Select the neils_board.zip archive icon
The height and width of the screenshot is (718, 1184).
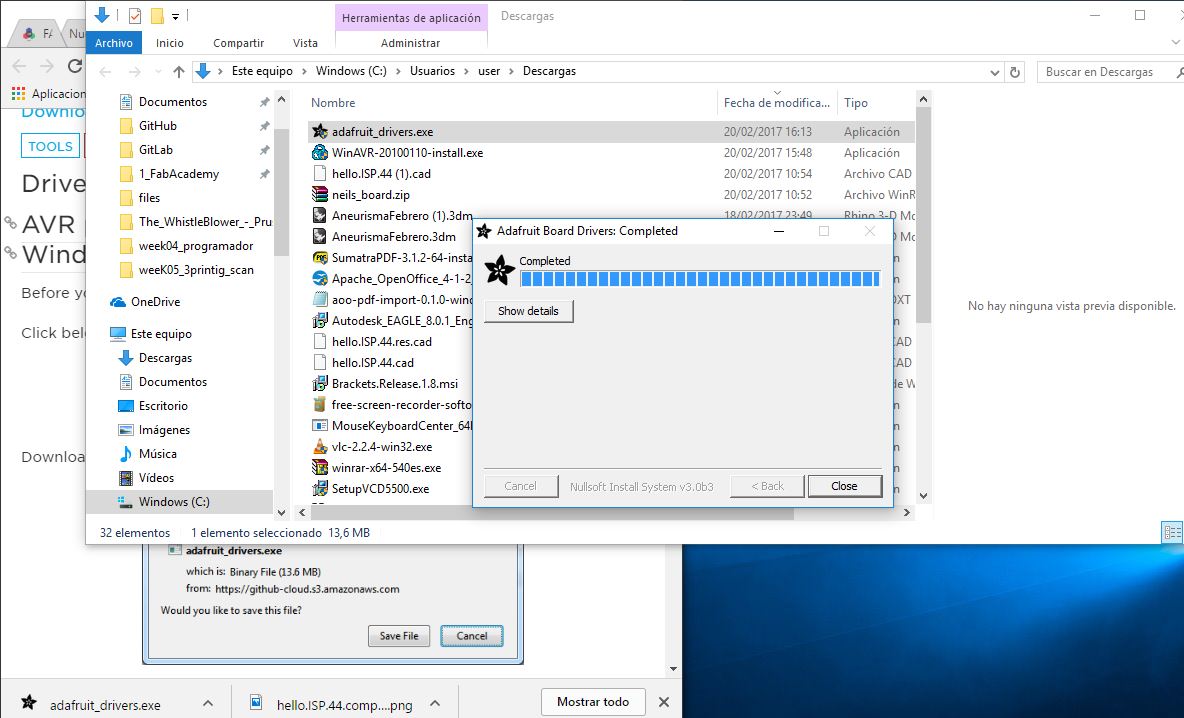click(x=320, y=195)
